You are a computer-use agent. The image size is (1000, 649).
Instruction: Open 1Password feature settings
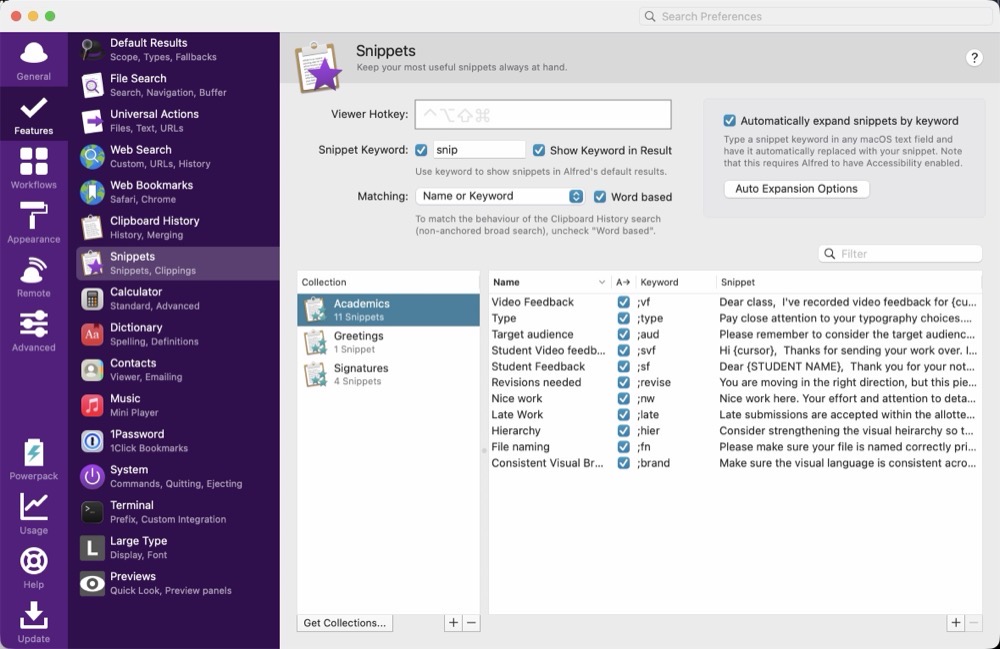click(x=177, y=441)
